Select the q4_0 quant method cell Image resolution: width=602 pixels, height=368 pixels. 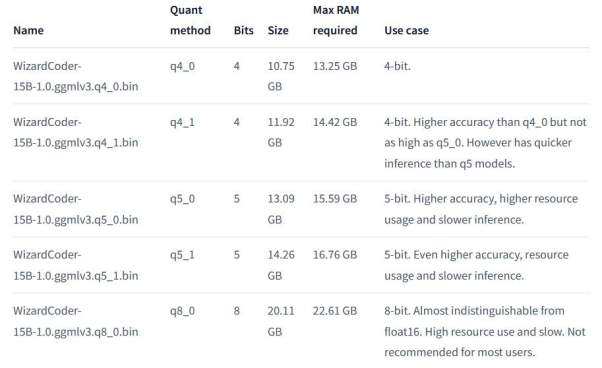pyautogui.click(x=182, y=66)
